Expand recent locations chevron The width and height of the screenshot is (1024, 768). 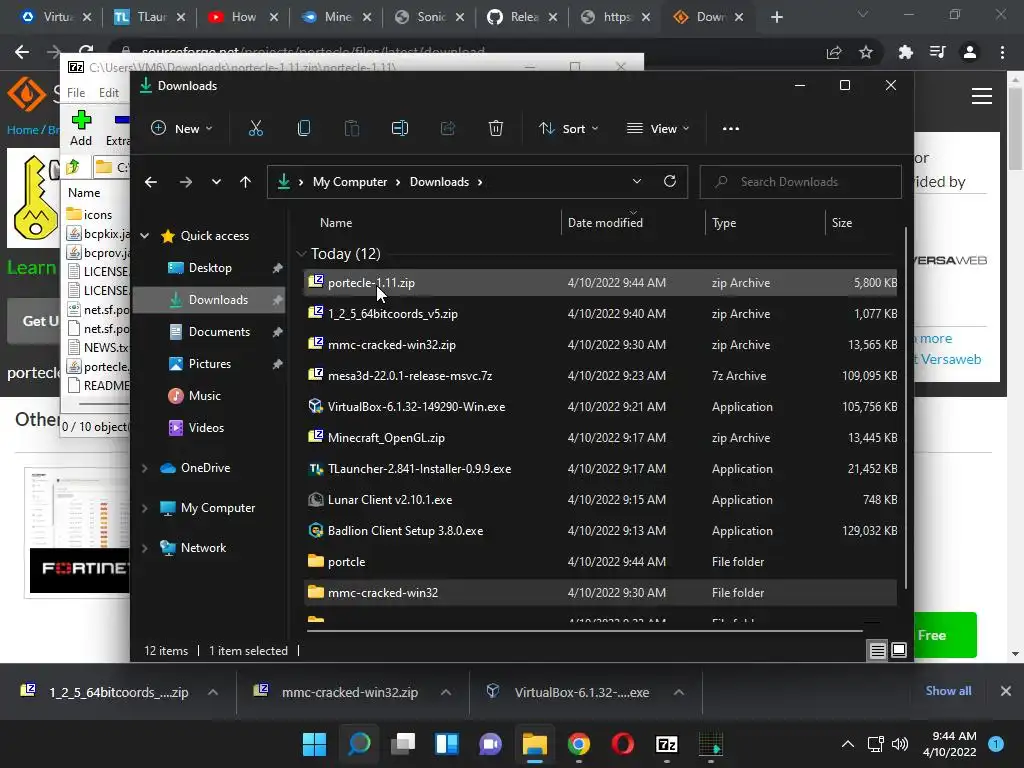216,182
